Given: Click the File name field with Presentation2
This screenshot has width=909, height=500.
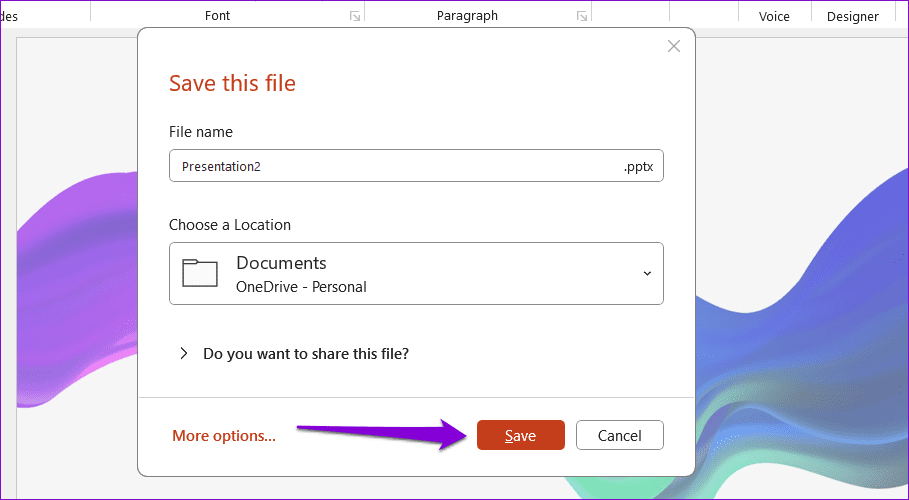Looking at the screenshot, I should pyautogui.click(x=416, y=166).
